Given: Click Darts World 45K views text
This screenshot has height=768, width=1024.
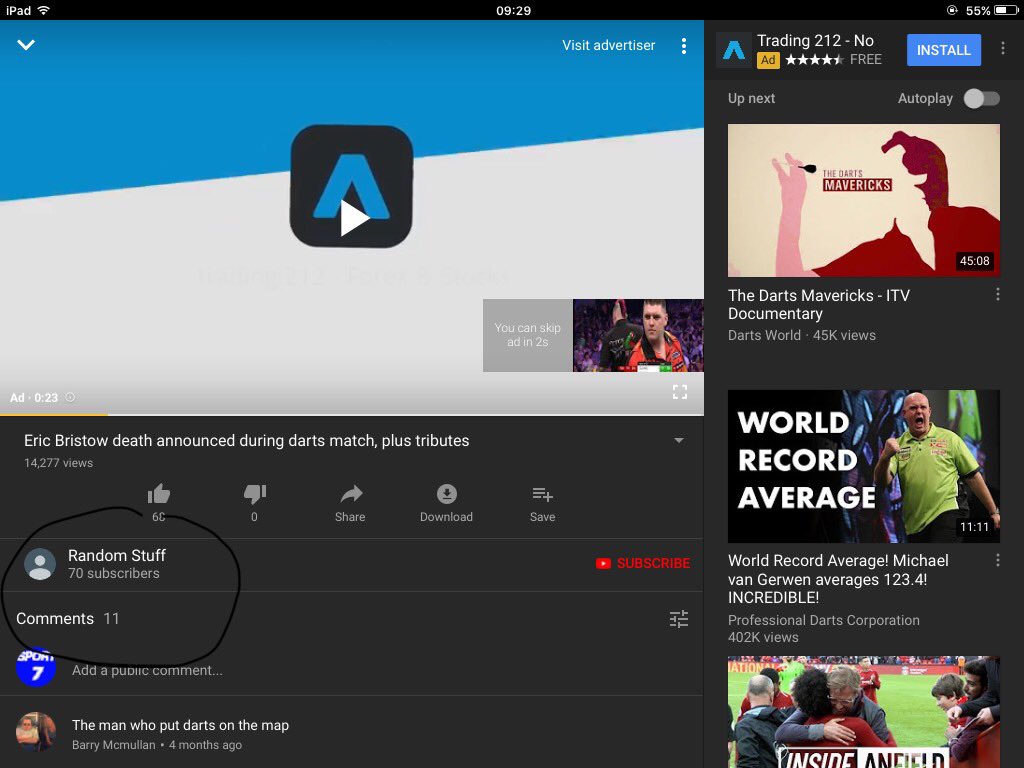Looking at the screenshot, I should (x=802, y=335).
